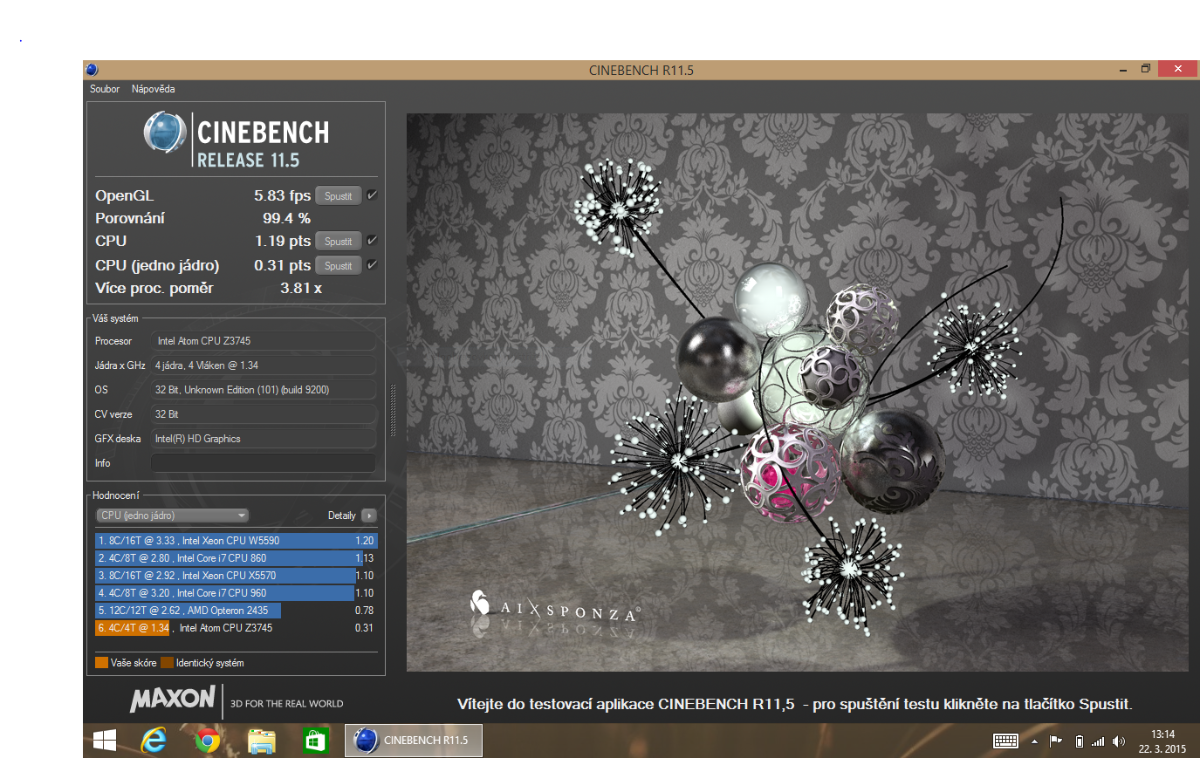This screenshot has height=758, width=1200.
Task: Expand the CPU (jedno jádro) ranking dropdown
Action: (172, 516)
